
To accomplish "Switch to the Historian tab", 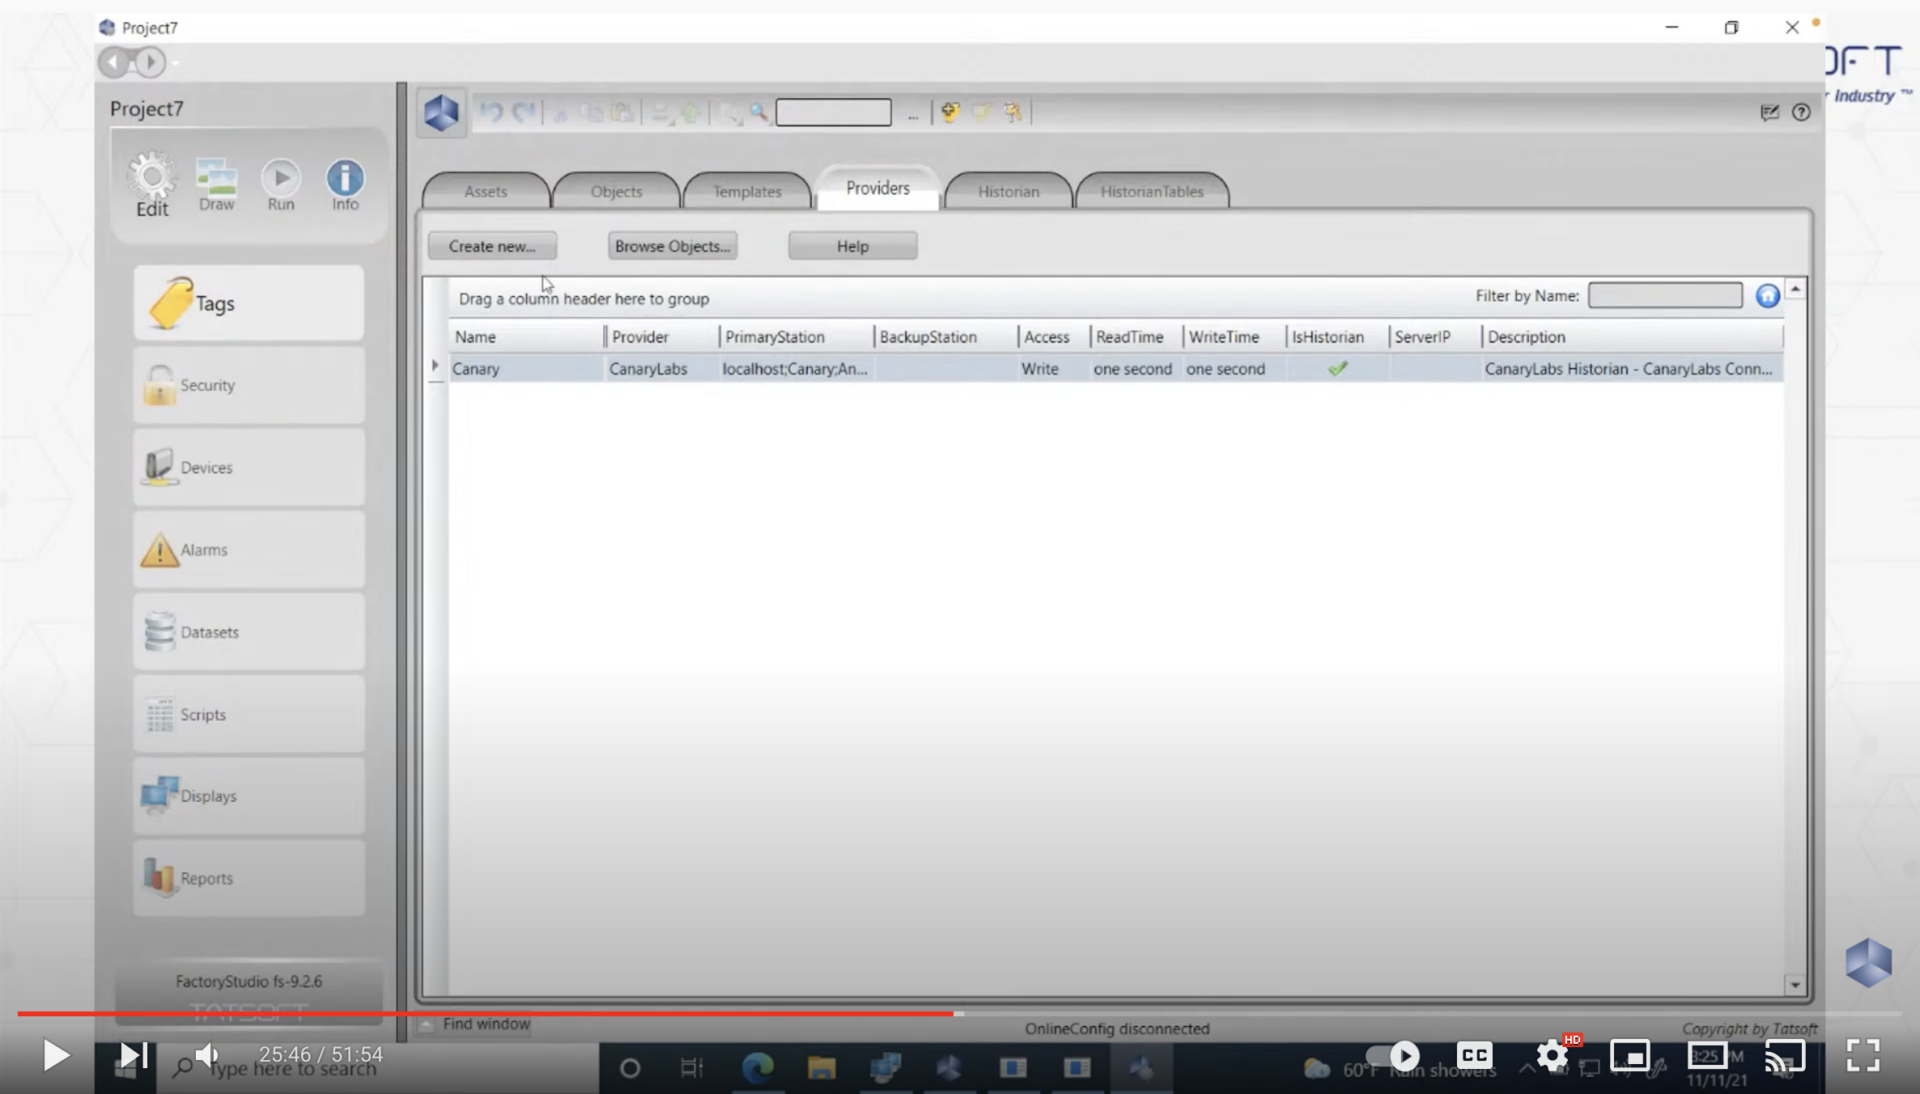I will tap(1008, 191).
